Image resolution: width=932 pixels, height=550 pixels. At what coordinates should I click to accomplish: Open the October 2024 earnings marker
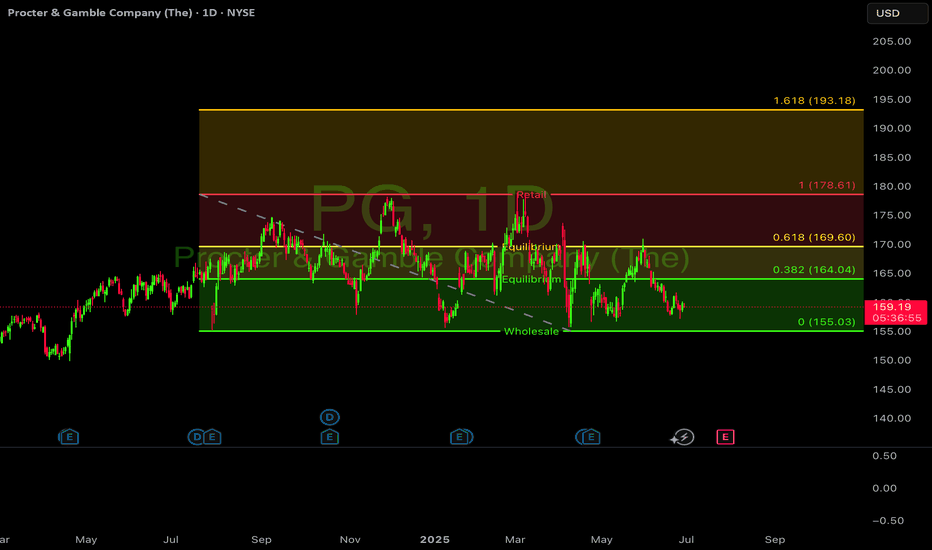click(329, 438)
